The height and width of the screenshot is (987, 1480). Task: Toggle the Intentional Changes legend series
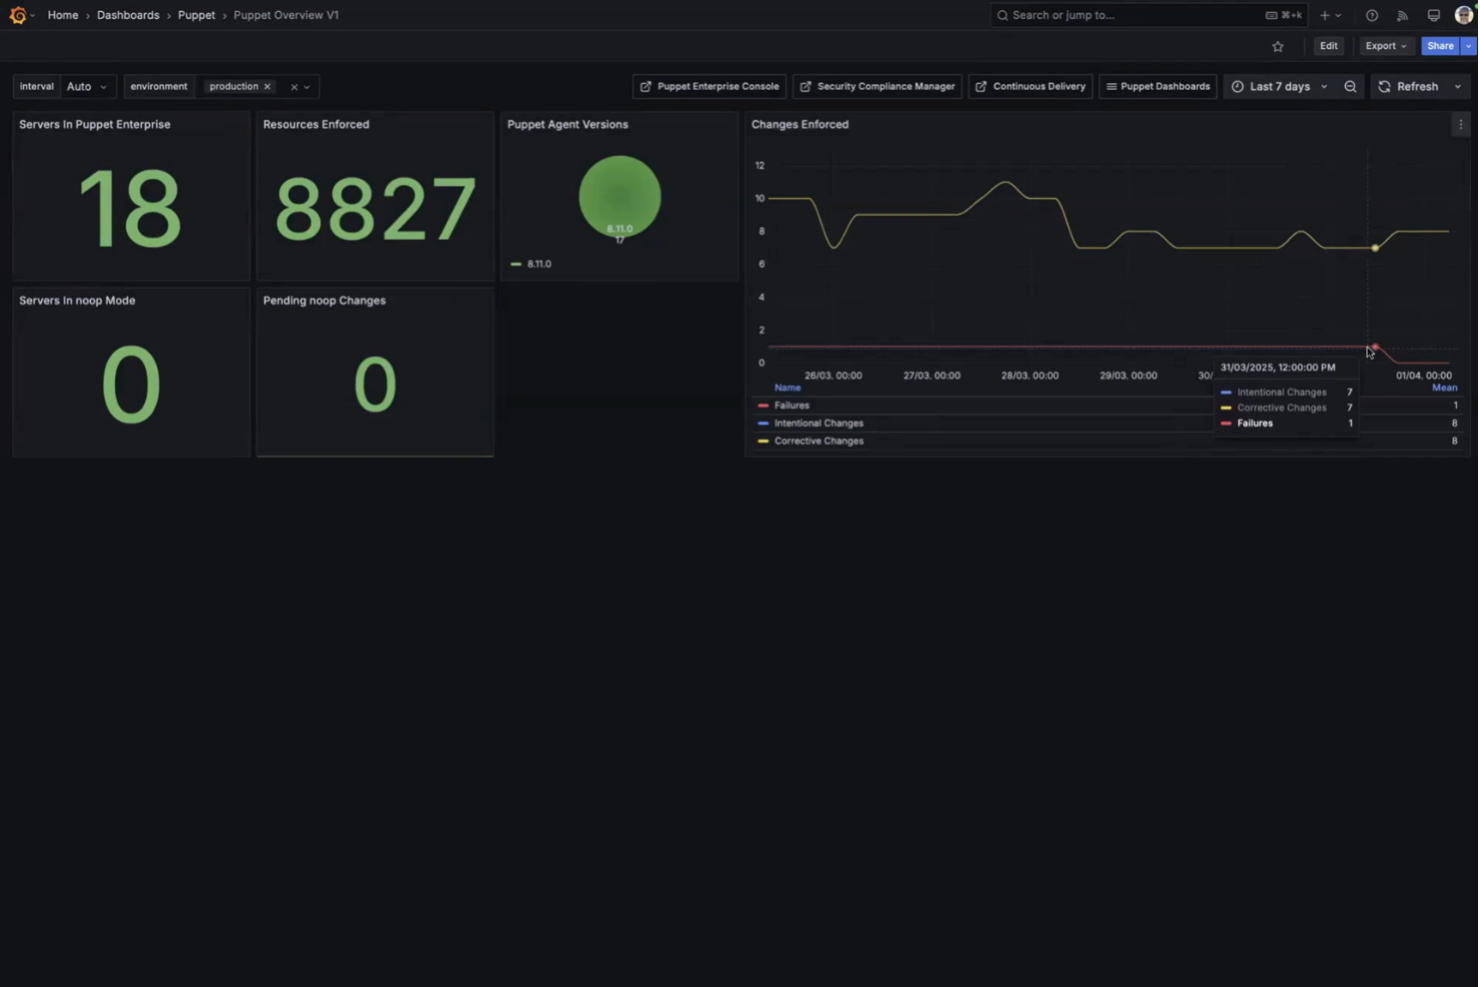coord(818,424)
